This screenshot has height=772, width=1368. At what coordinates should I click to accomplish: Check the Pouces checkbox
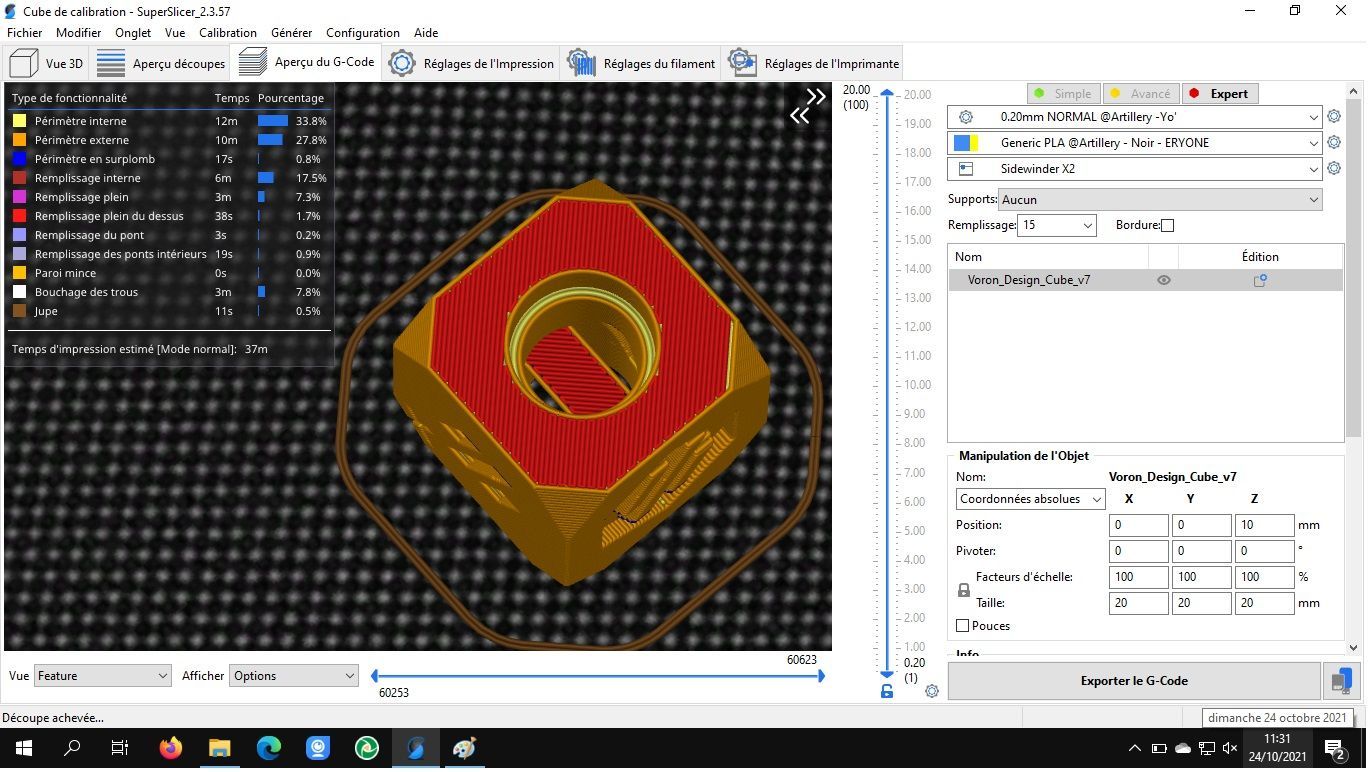[x=963, y=626]
